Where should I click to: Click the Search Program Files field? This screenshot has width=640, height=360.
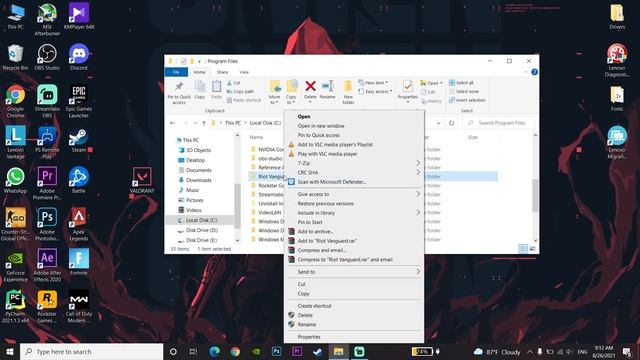point(499,123)
